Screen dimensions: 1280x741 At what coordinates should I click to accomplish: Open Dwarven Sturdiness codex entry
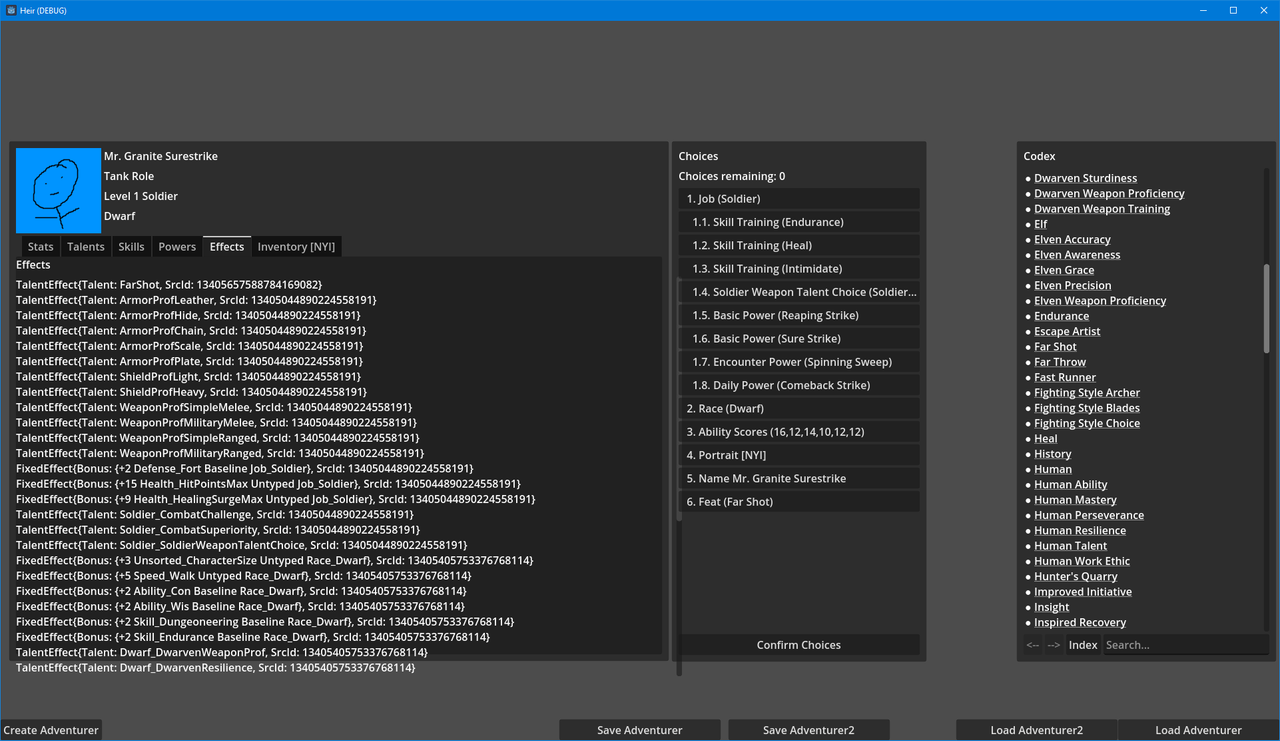[x=1085, y=178]
